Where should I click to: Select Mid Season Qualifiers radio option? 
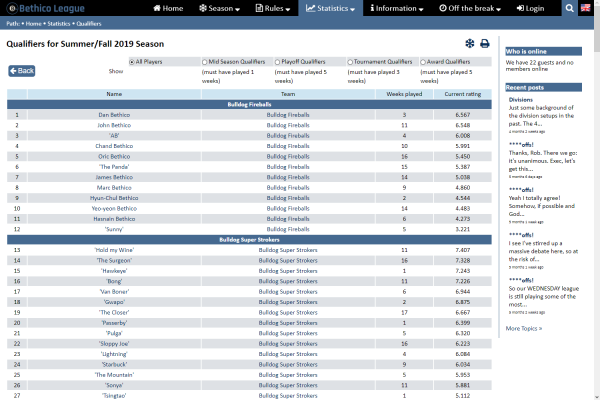[x=205, y=61]
